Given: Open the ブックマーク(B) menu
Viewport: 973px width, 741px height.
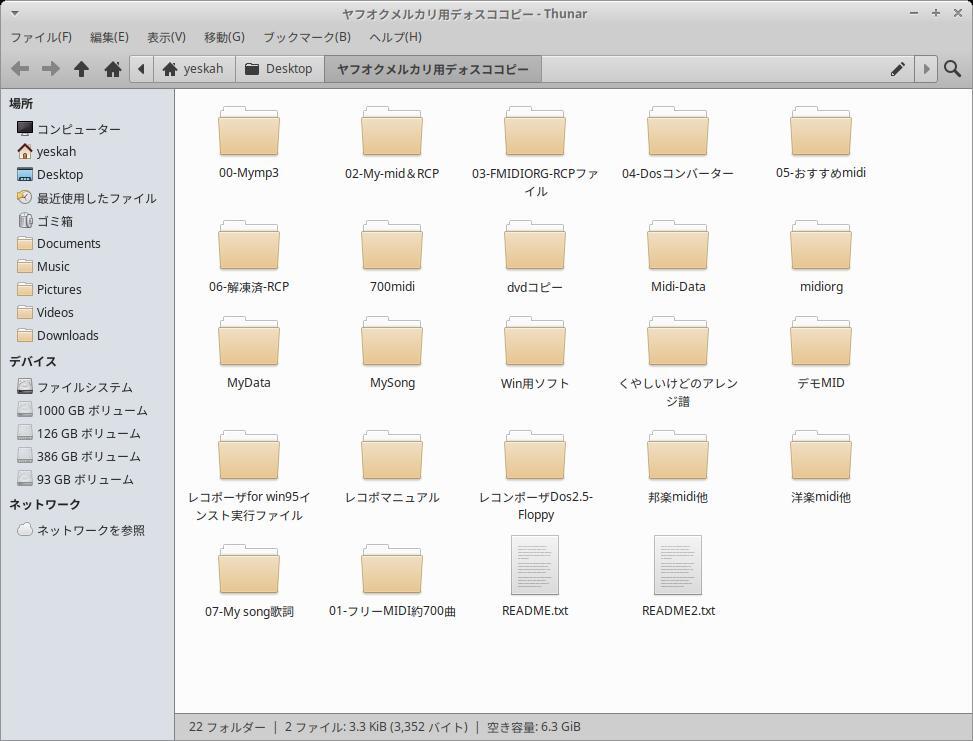Looking at the screenshot, I should point(306,37).
